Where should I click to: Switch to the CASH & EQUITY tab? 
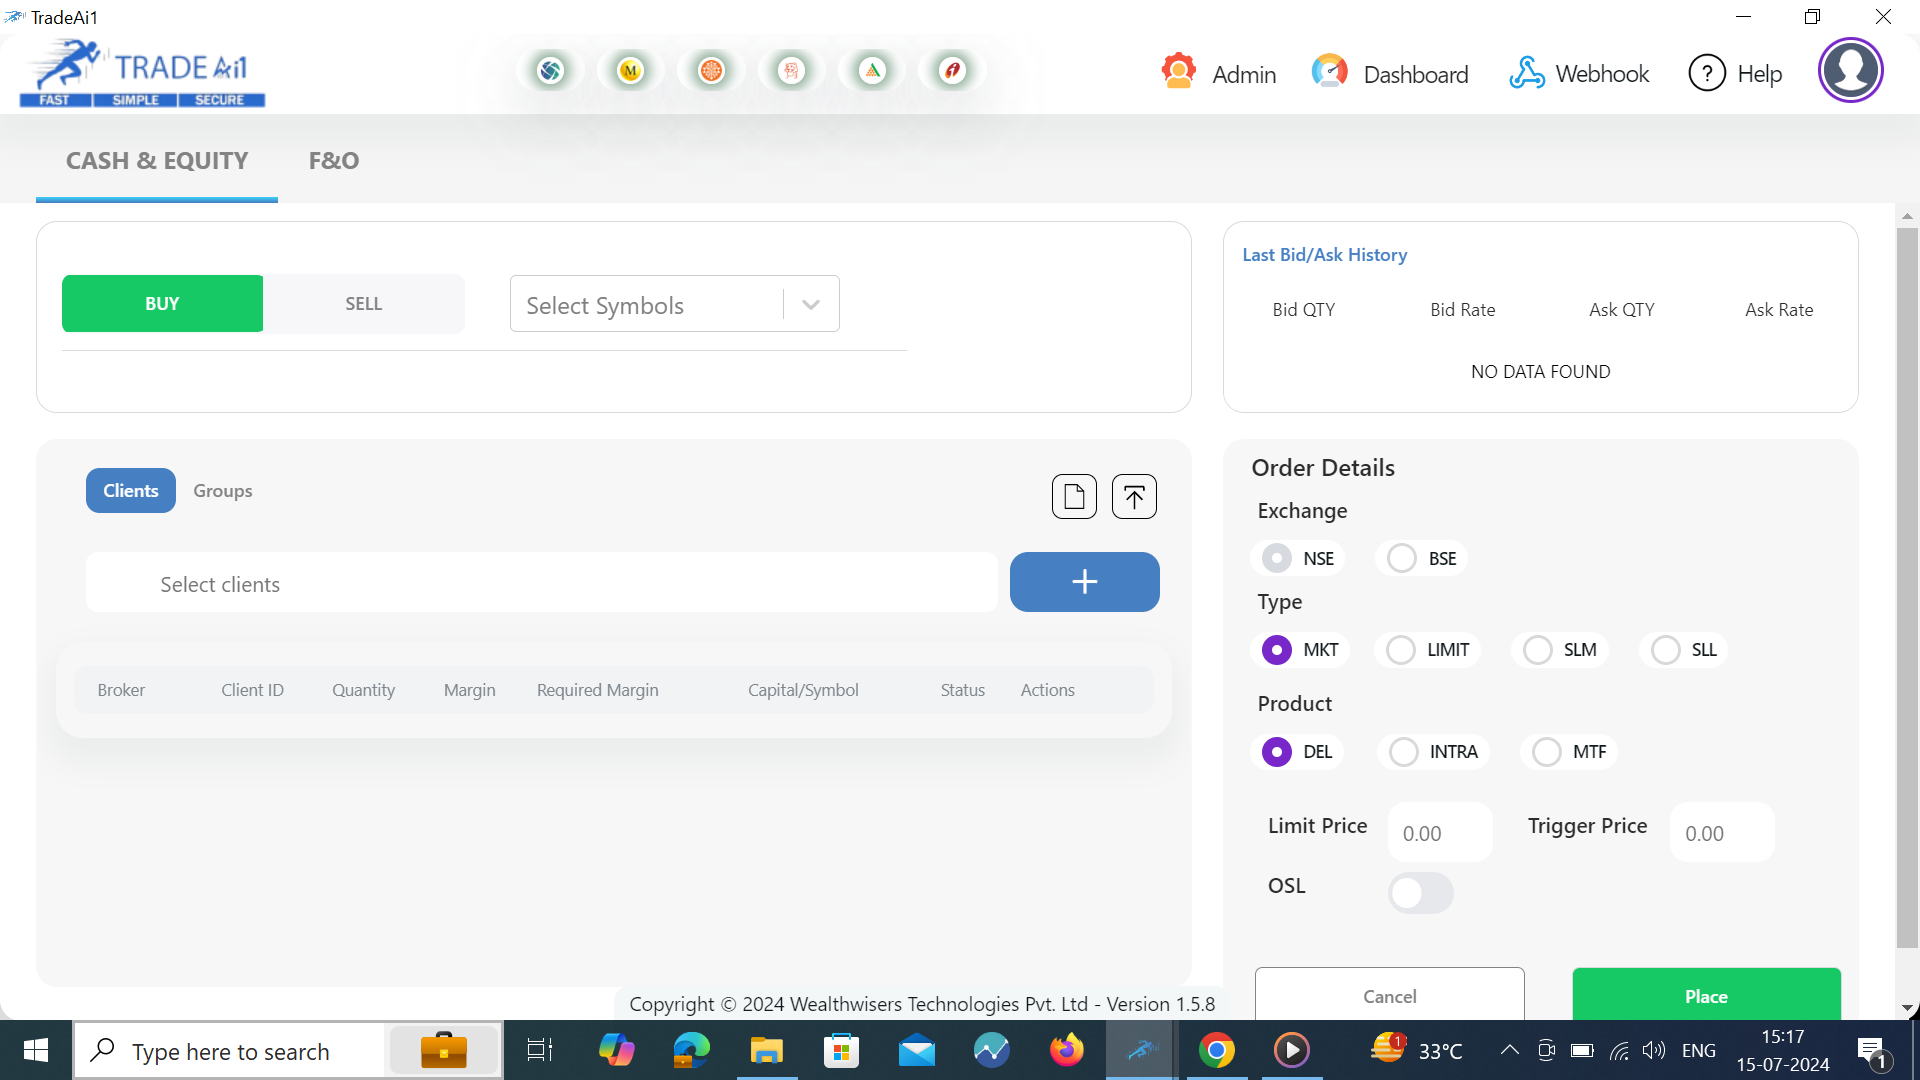(157, 161)
